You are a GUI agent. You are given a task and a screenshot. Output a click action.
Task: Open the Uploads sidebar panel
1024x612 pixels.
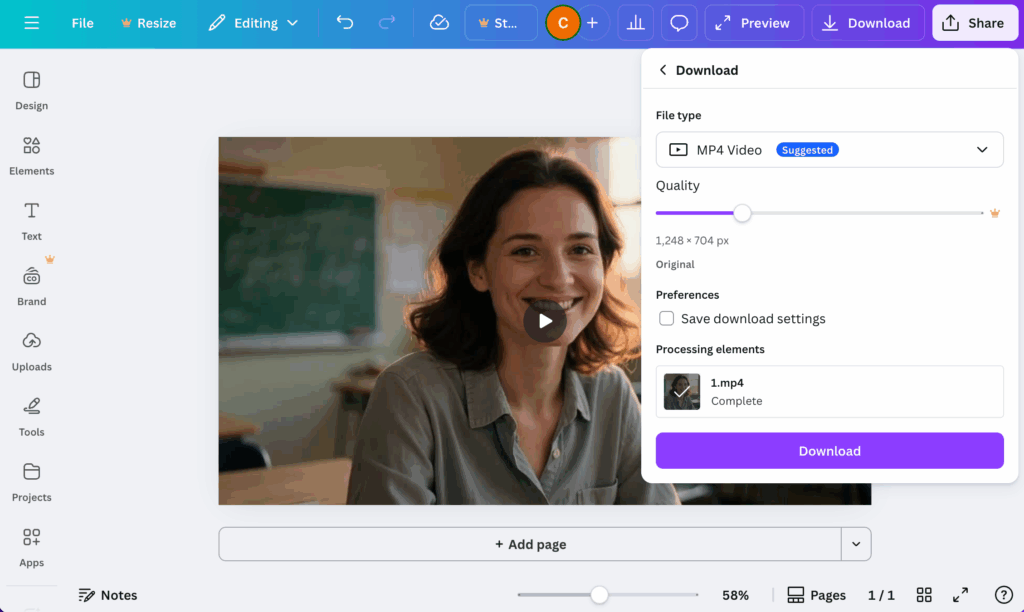pyautogui.click(x=31, y=351)
